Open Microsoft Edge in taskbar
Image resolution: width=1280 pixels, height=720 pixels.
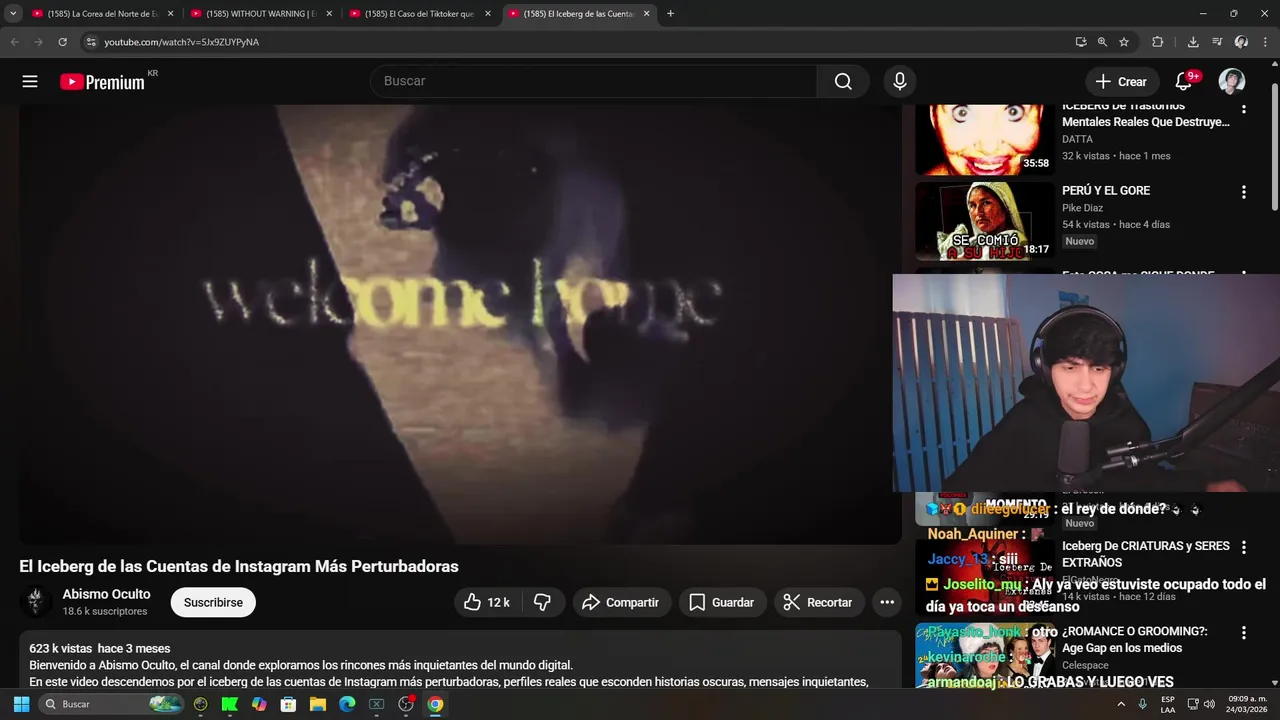click(347, 704)
